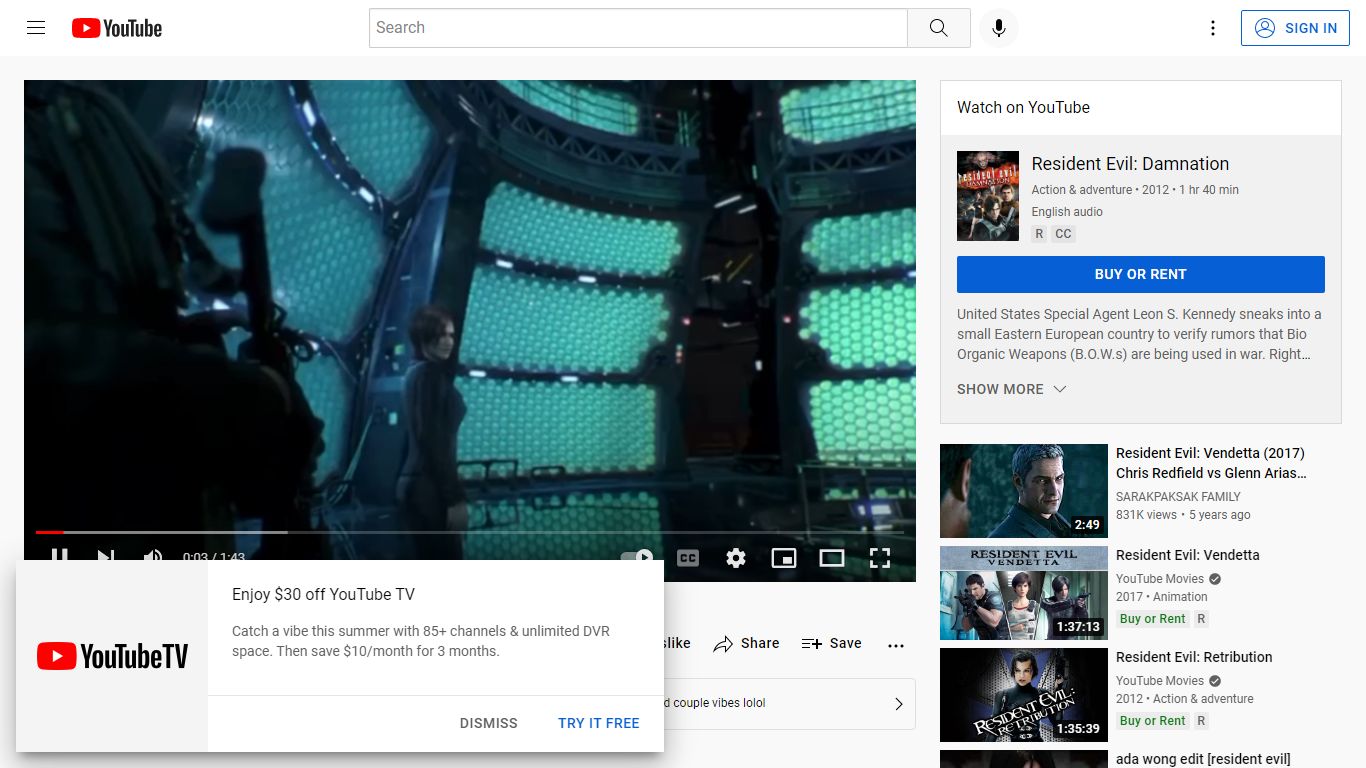Open the Resident Evil: Damnation title
This screenshot has height=768, width=1366.
coord(1130,164)
